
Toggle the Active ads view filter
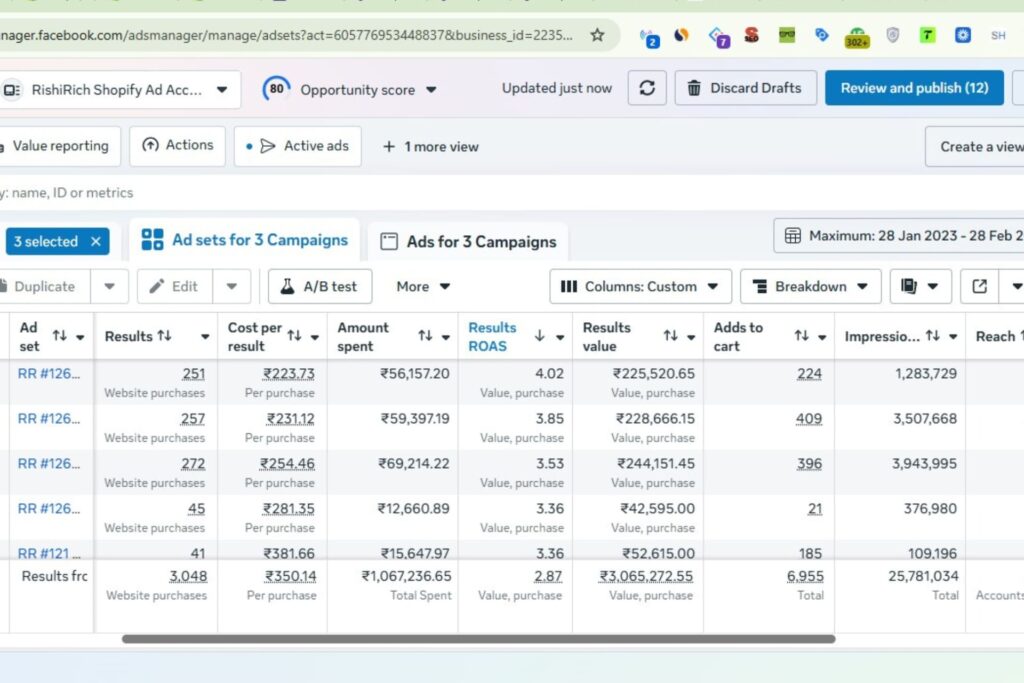298,146
